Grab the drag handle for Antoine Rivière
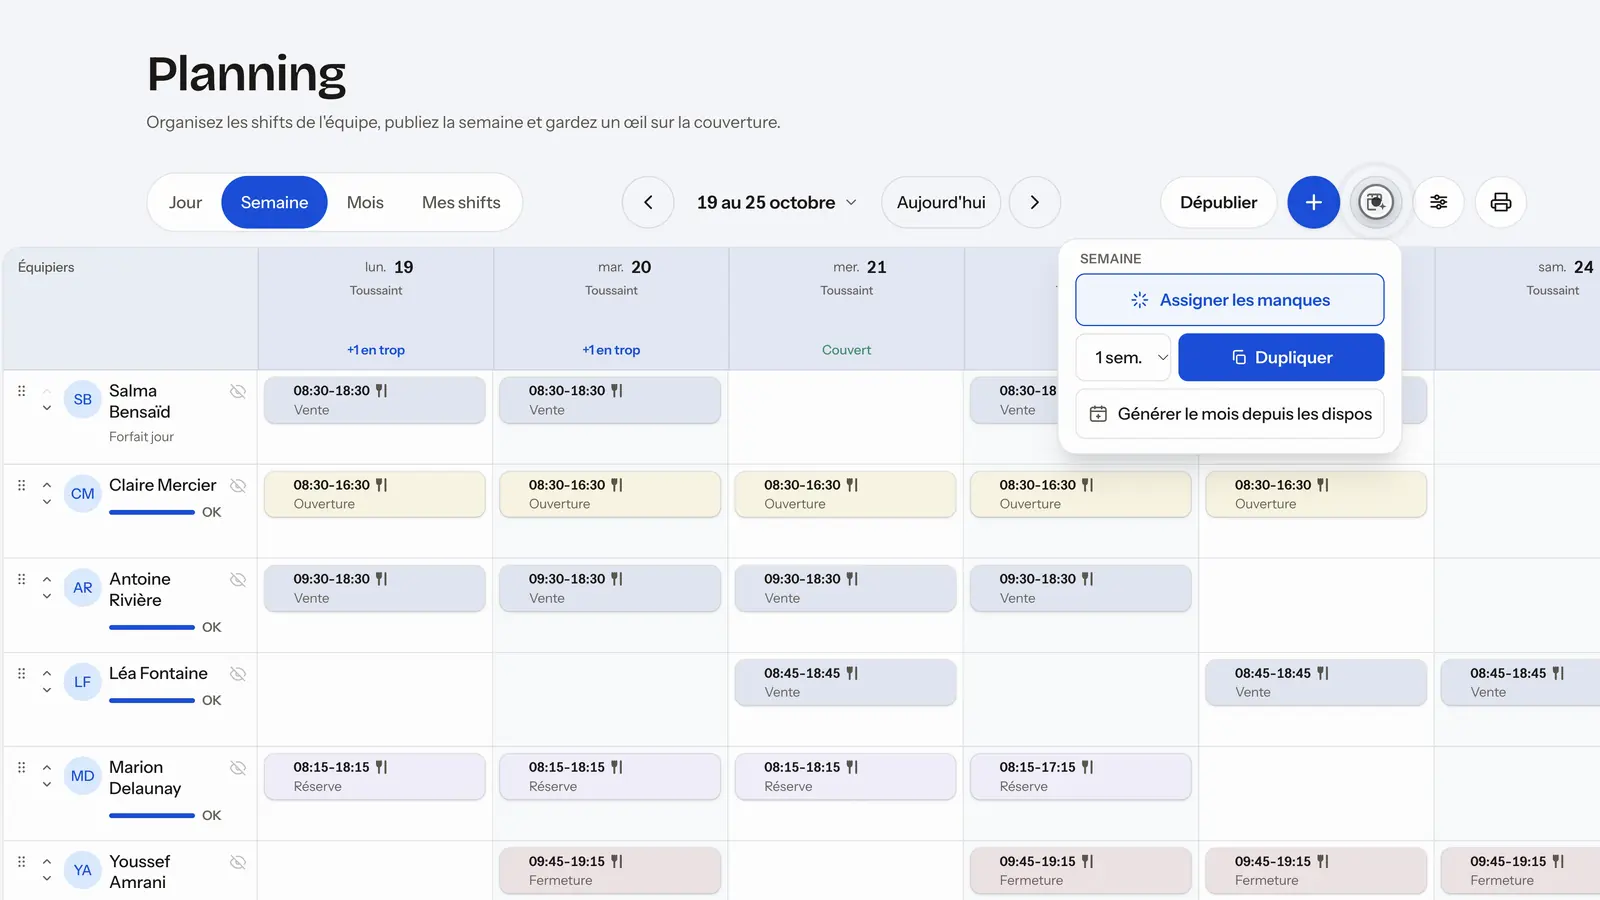Viewport: 1600px width, 900px height. coord(21,579)
